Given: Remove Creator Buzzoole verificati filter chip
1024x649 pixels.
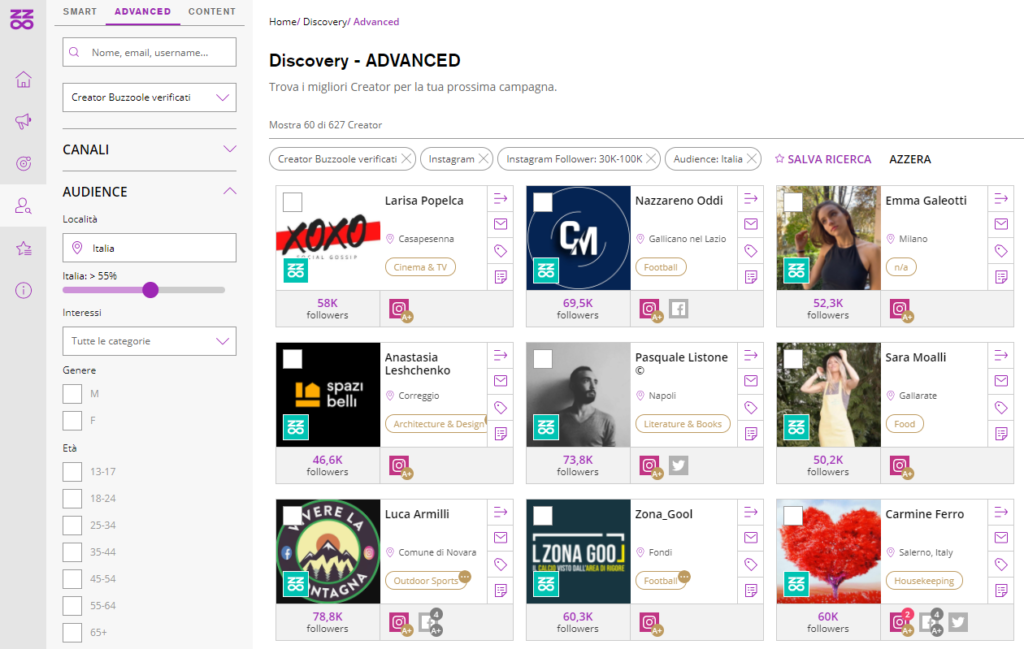Looking at the screenshot, I should [406, 159].
